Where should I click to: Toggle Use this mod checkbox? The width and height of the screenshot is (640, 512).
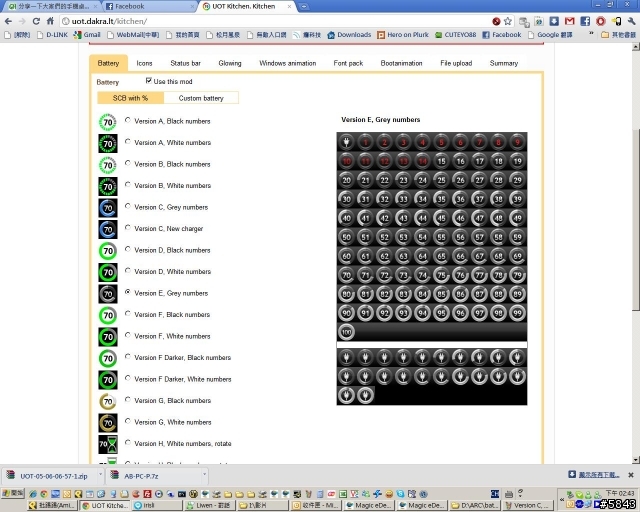click(x=149, y=81)
